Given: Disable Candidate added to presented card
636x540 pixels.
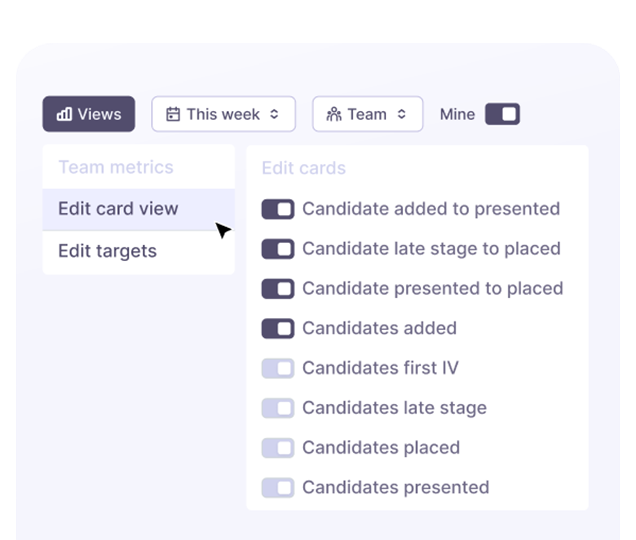Looking at the screenshot, I should 278,209.
